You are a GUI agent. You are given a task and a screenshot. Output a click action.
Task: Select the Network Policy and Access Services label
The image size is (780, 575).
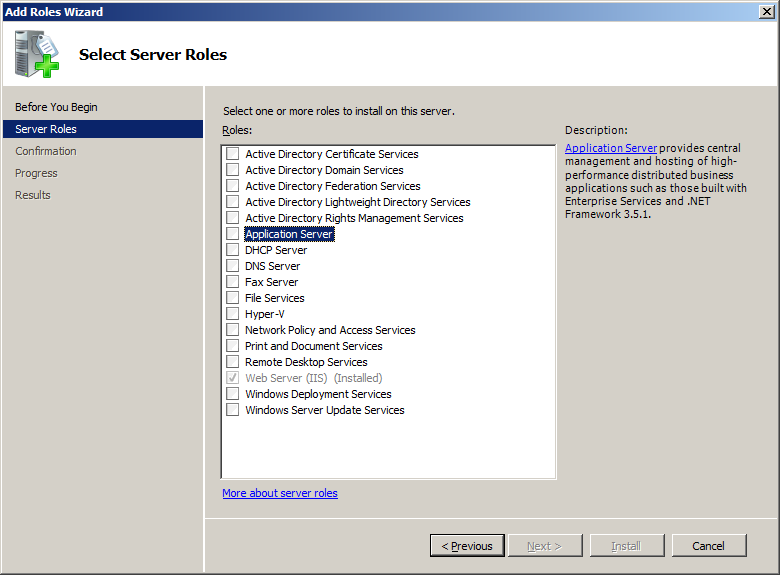coord(330,330)
